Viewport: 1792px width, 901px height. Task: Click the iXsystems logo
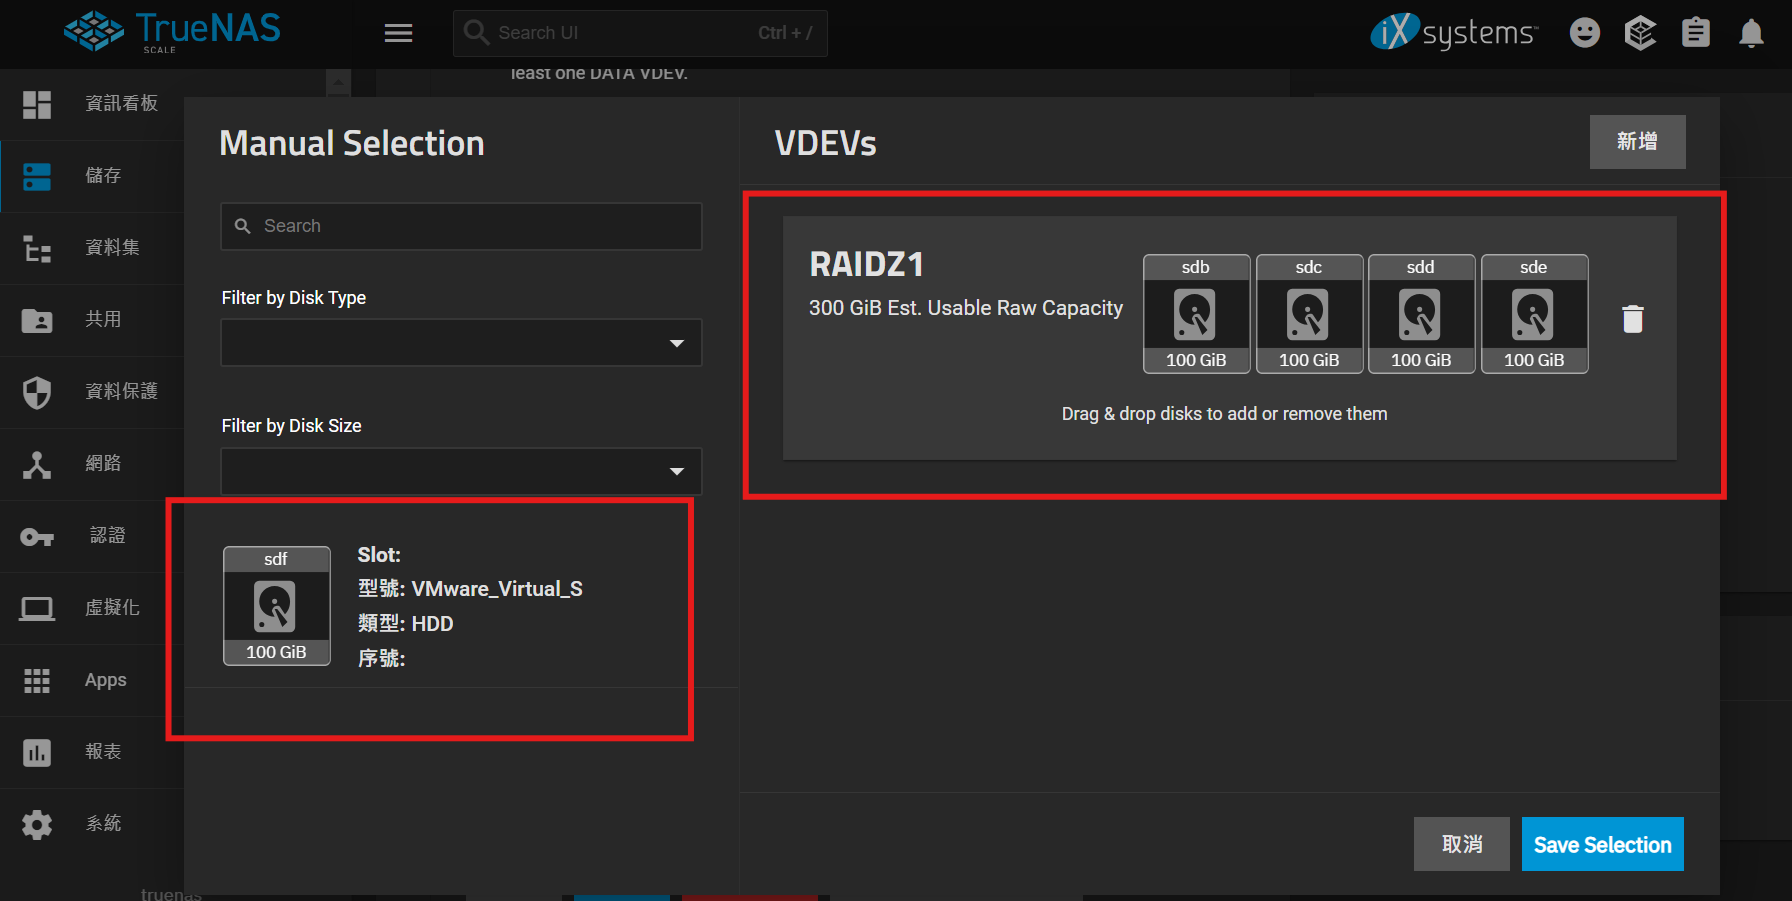point(1453,33)
